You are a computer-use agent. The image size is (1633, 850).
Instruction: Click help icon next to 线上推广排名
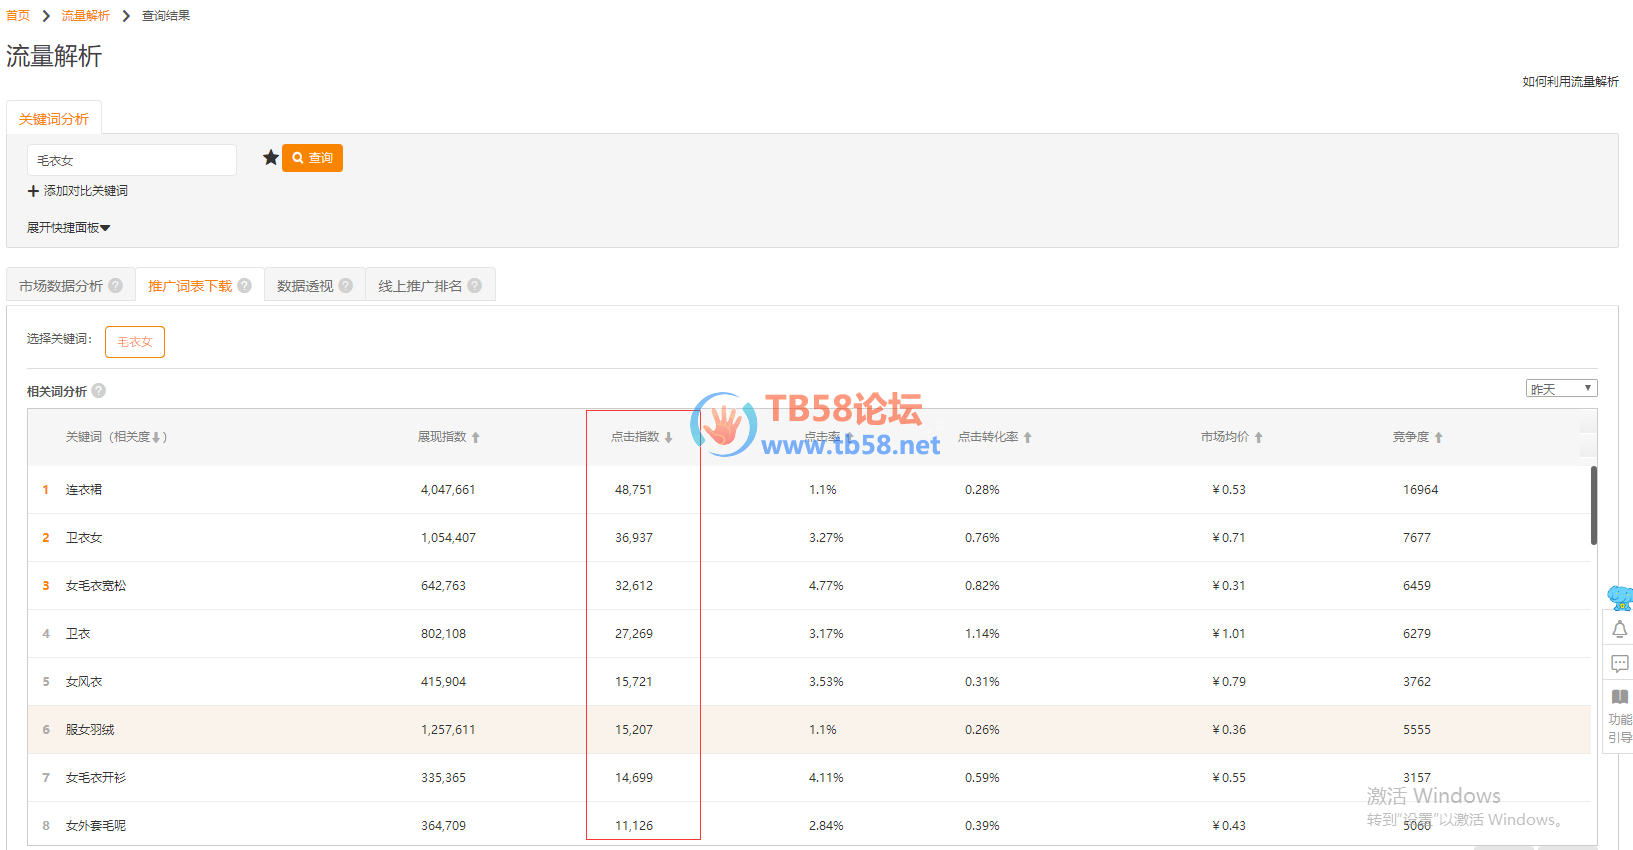[475, 286]
